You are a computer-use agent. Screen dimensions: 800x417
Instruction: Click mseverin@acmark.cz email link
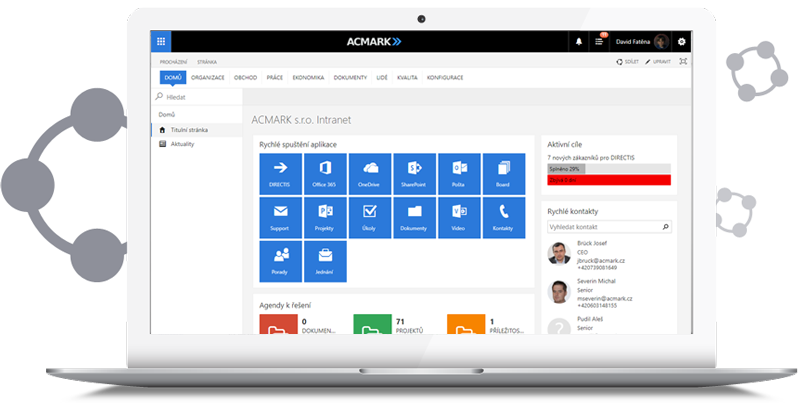click(605, 299)
